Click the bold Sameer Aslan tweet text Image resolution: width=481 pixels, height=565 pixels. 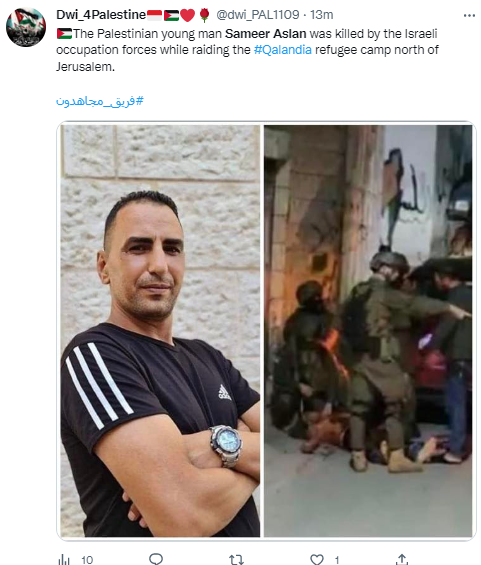[x=266, y=34]
